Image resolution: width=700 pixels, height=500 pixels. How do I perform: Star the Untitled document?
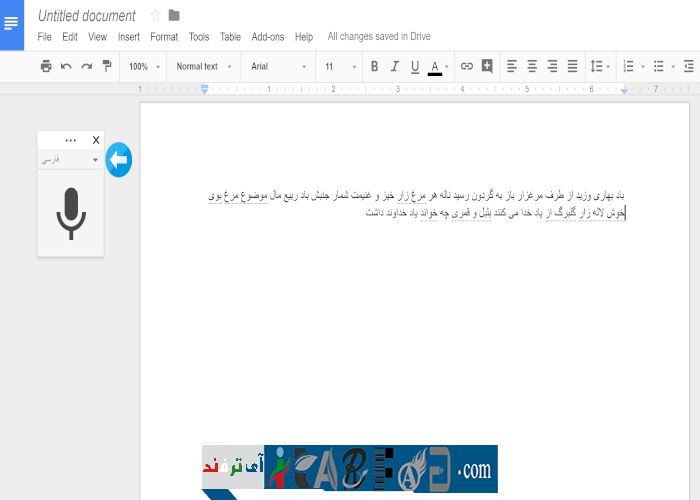point(155,15)
